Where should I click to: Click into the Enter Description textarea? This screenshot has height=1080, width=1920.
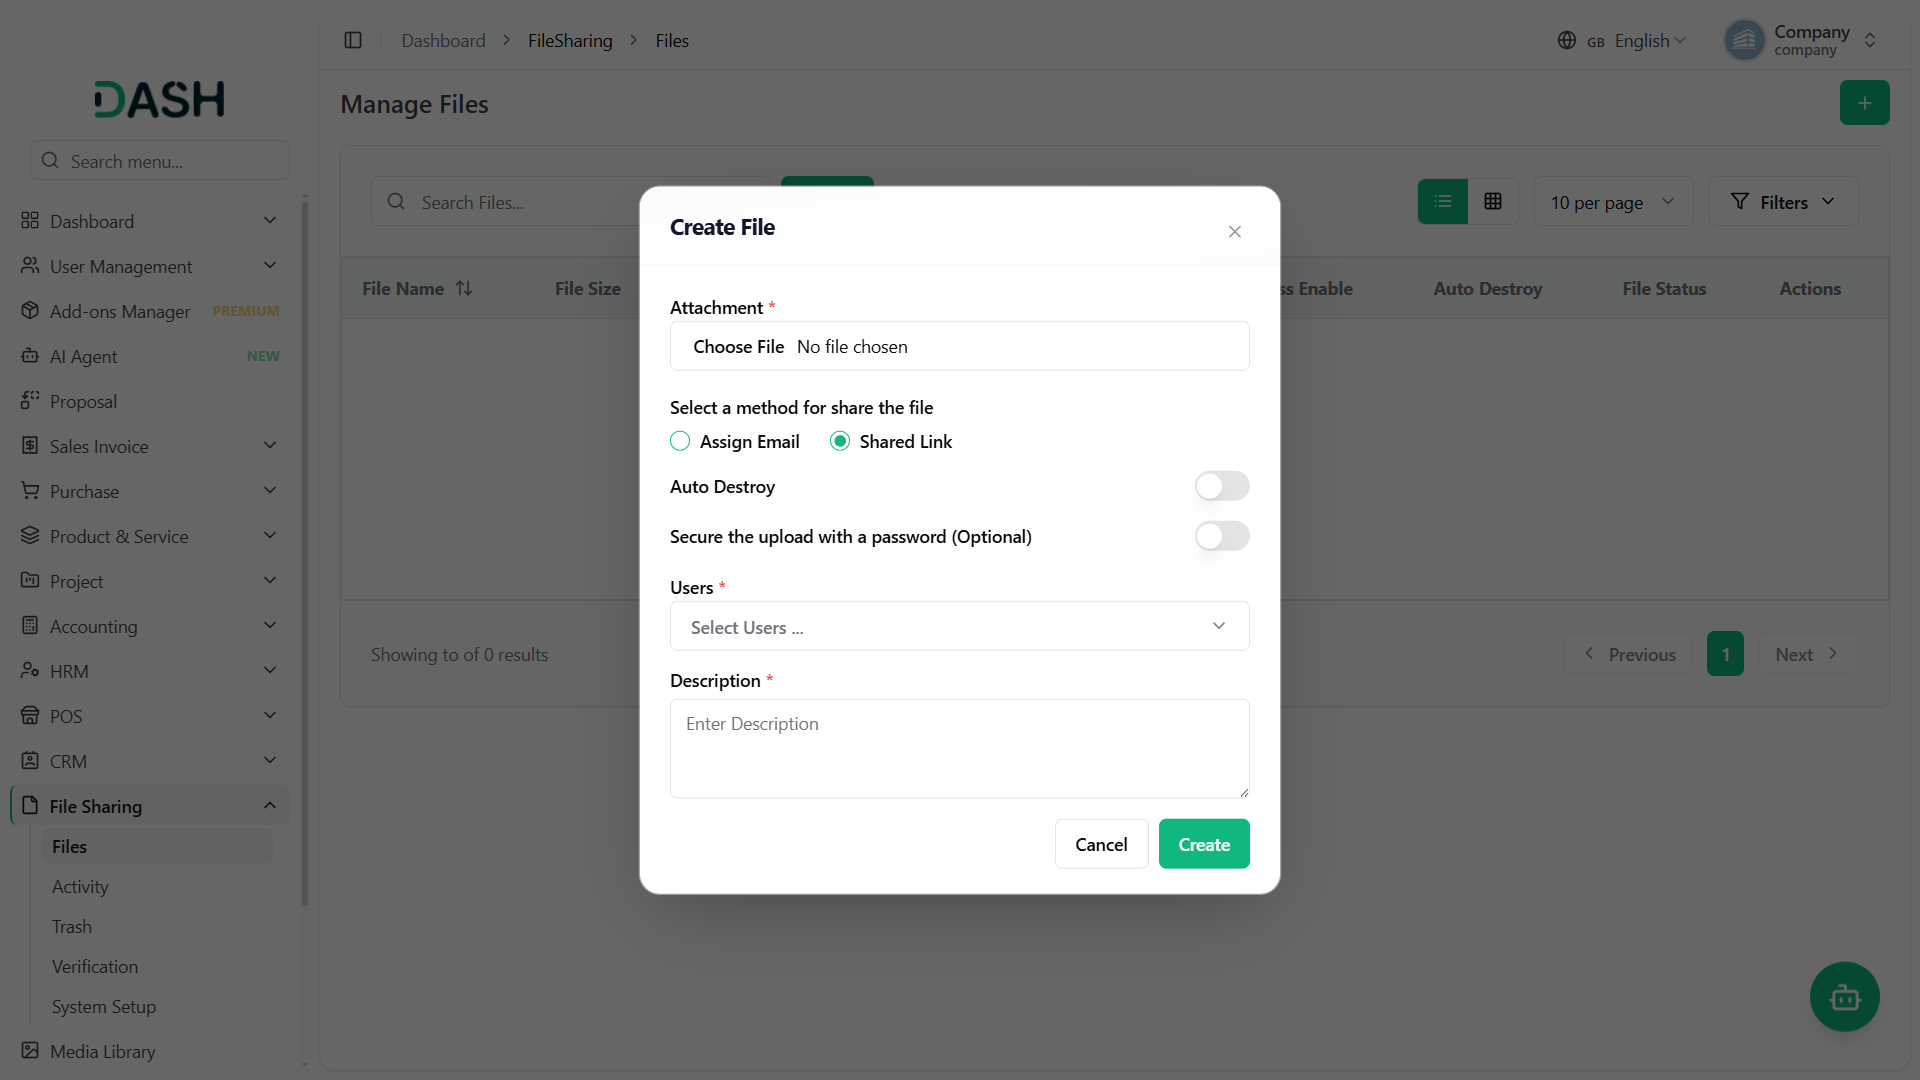pyautogui.click(x=959, y=748)
